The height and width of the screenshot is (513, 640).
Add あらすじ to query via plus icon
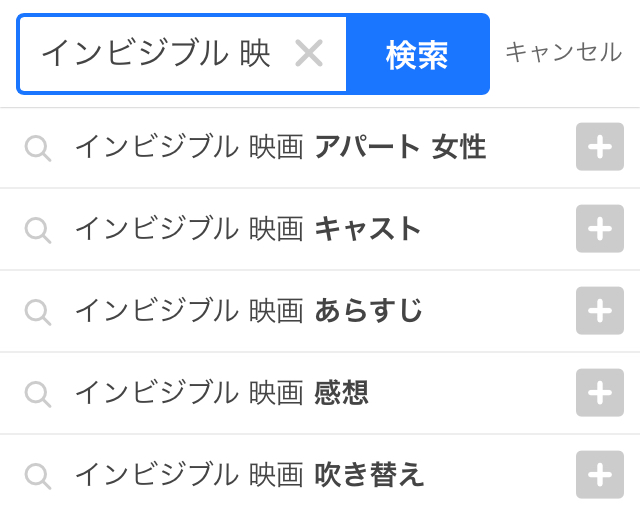(600, 311)
